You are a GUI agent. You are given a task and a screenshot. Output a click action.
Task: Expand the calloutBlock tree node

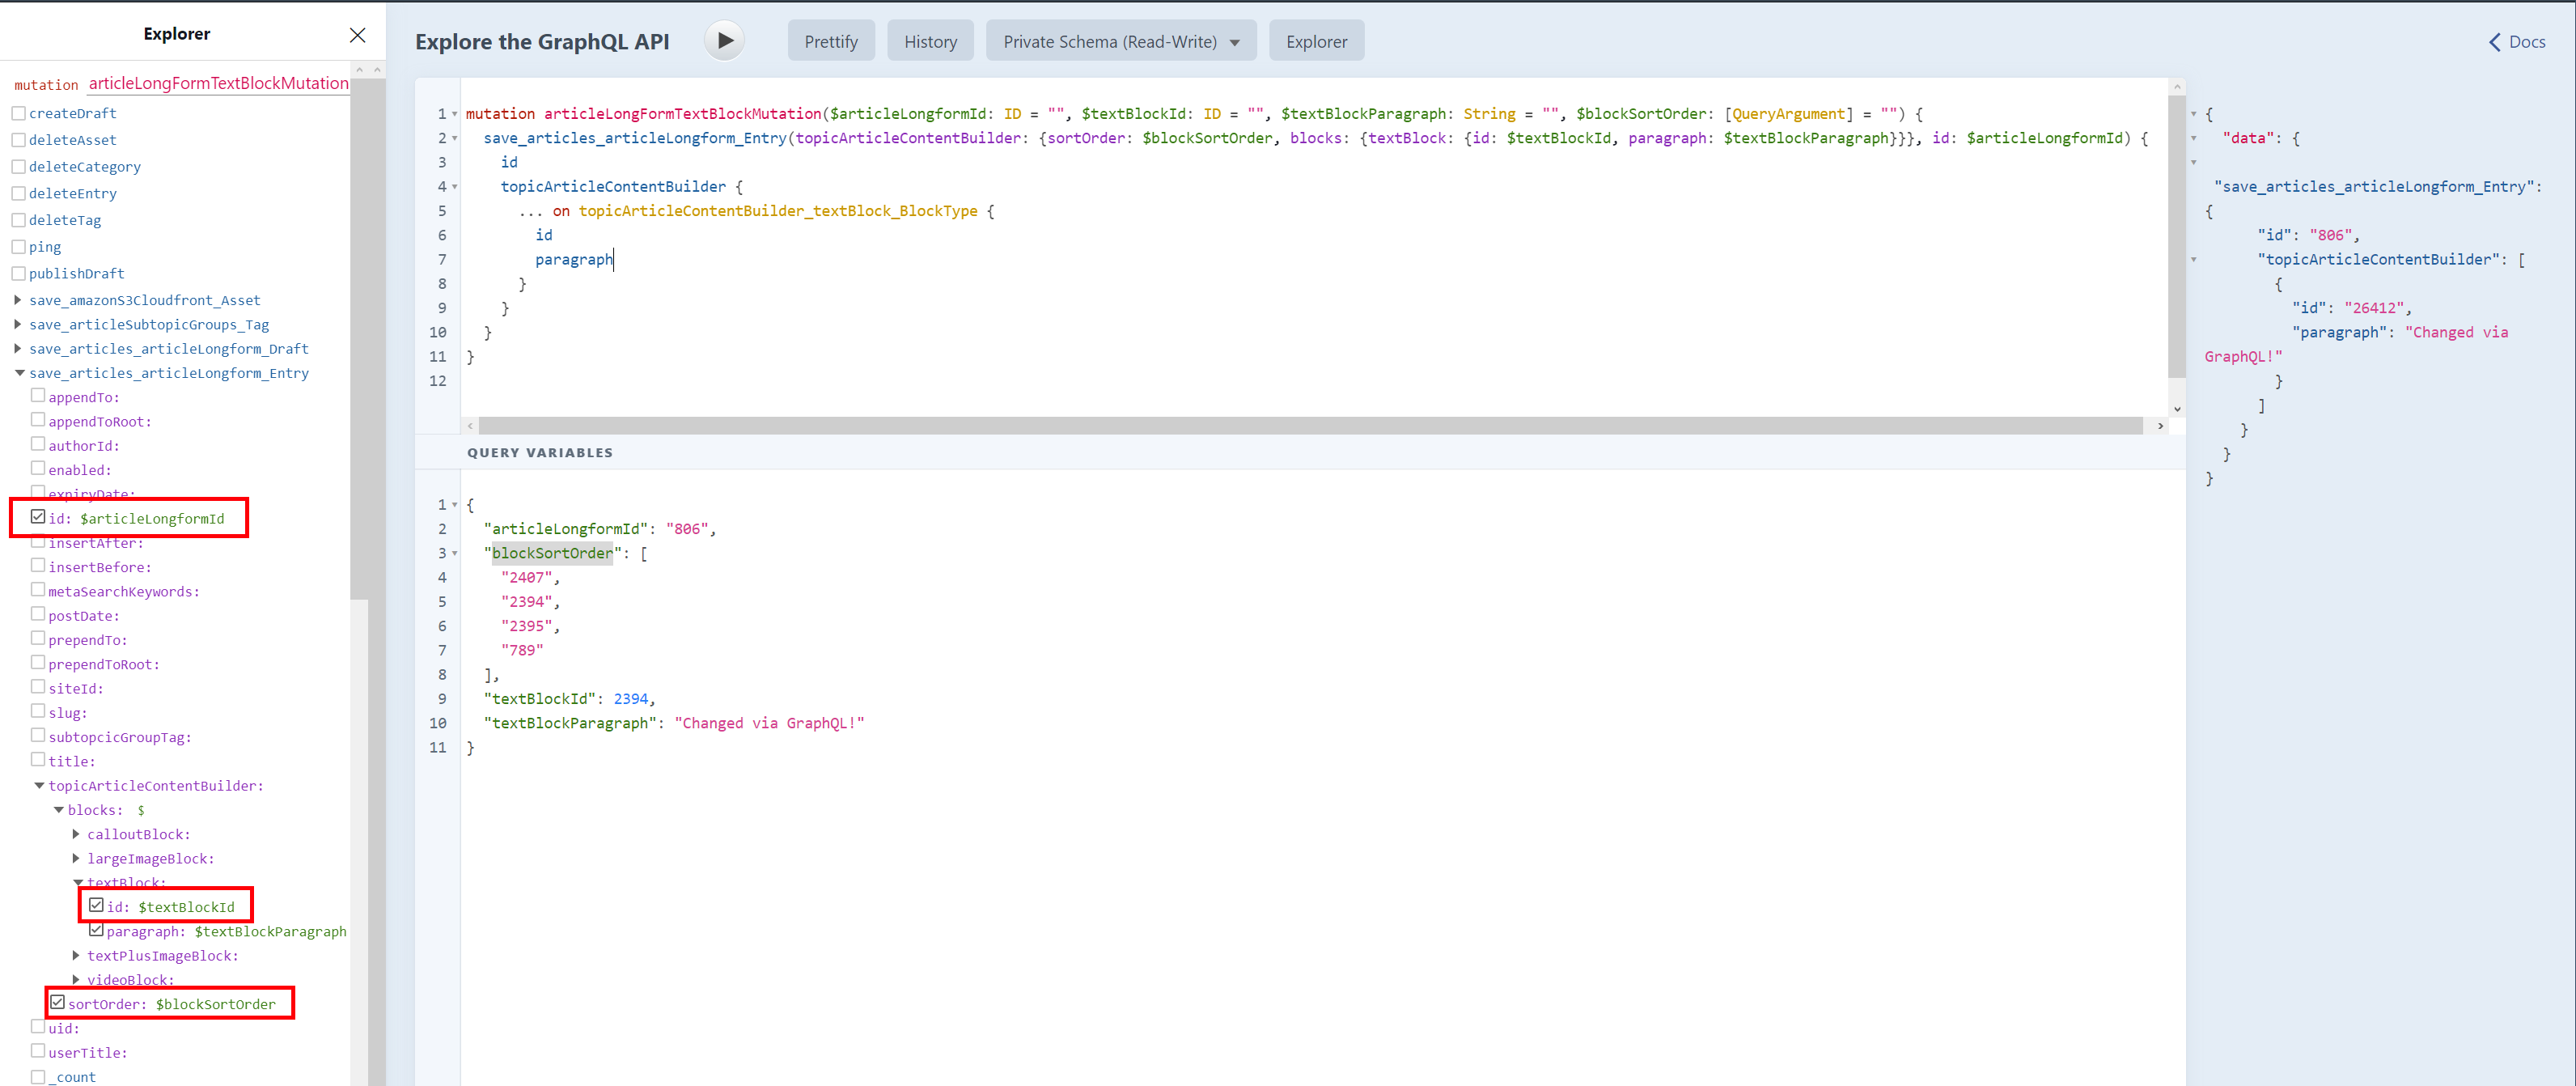(77, 833)
